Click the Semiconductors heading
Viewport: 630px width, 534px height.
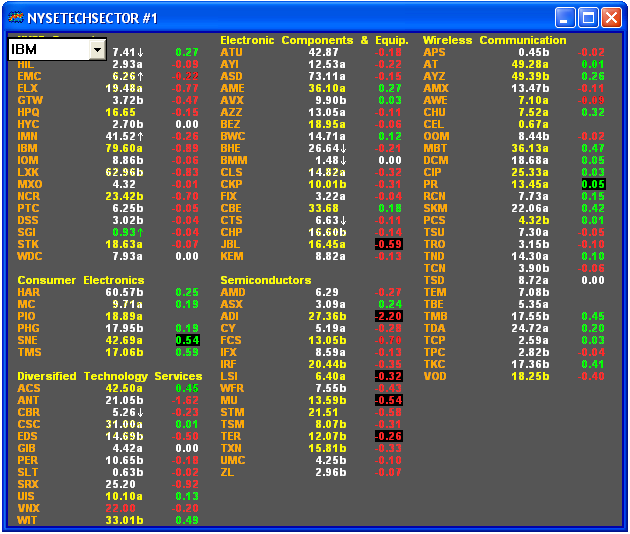point(266,280)
